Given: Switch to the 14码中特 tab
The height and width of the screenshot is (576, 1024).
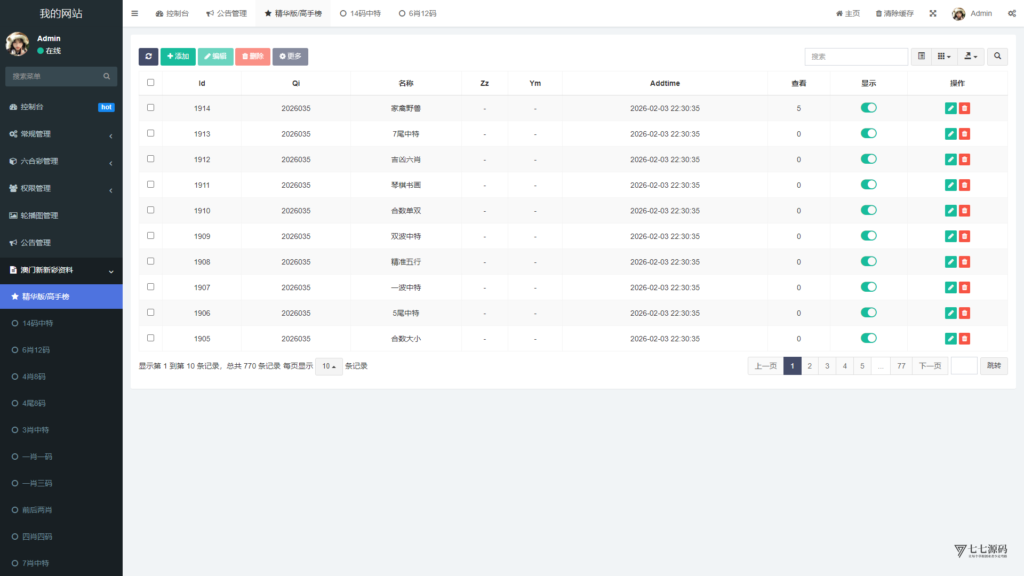Looking at the screenshot, I should (360, 14).
